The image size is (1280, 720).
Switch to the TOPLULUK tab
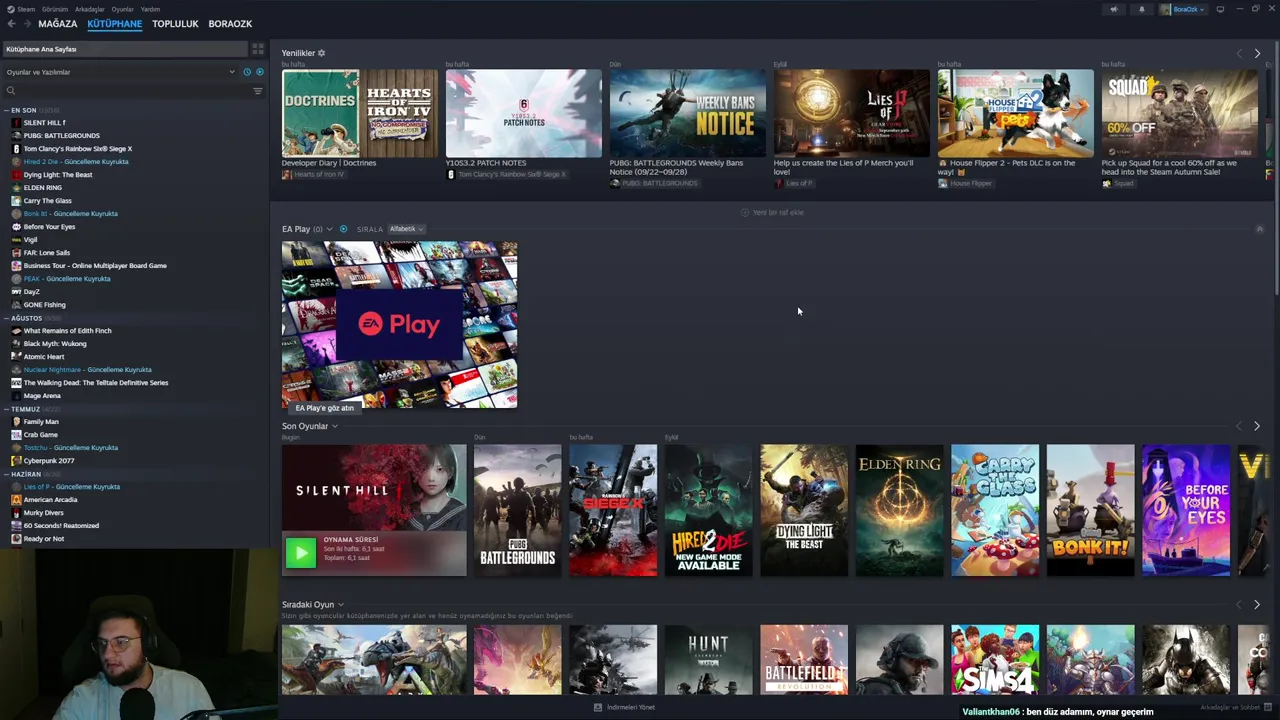click(x=175, y=23)
